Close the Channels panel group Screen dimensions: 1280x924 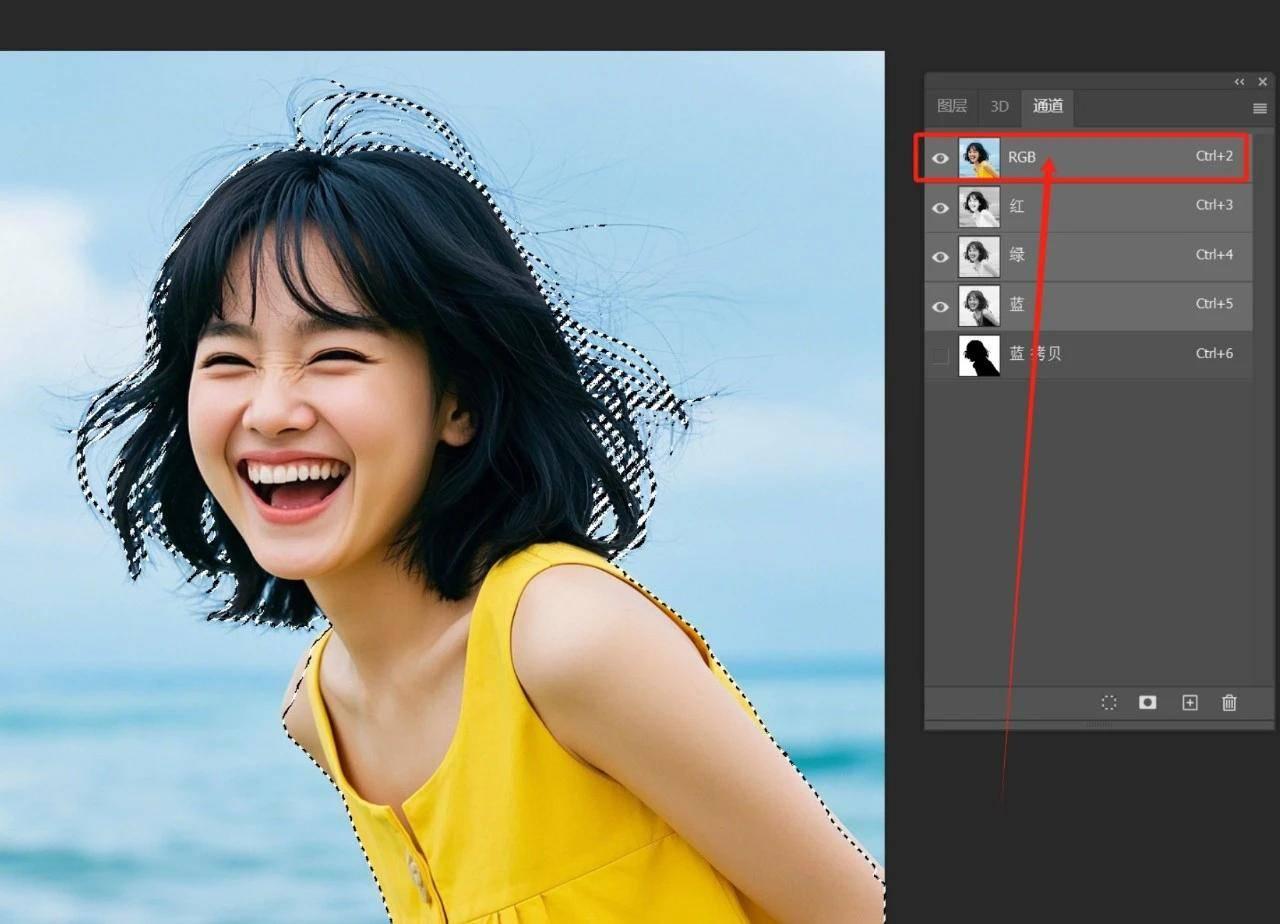point(1262,82)
